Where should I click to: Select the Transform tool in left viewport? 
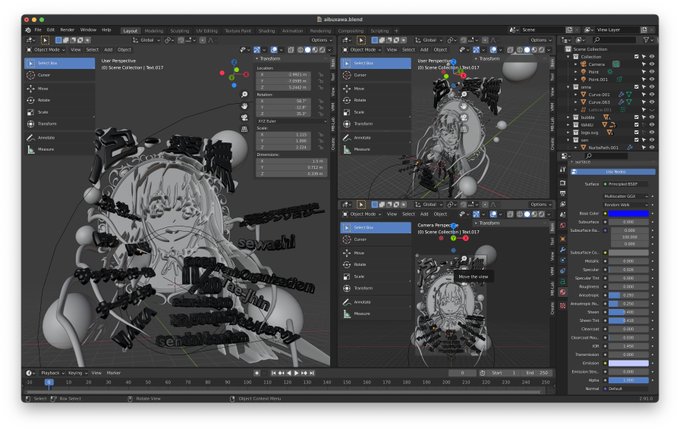tap(59, 124)
